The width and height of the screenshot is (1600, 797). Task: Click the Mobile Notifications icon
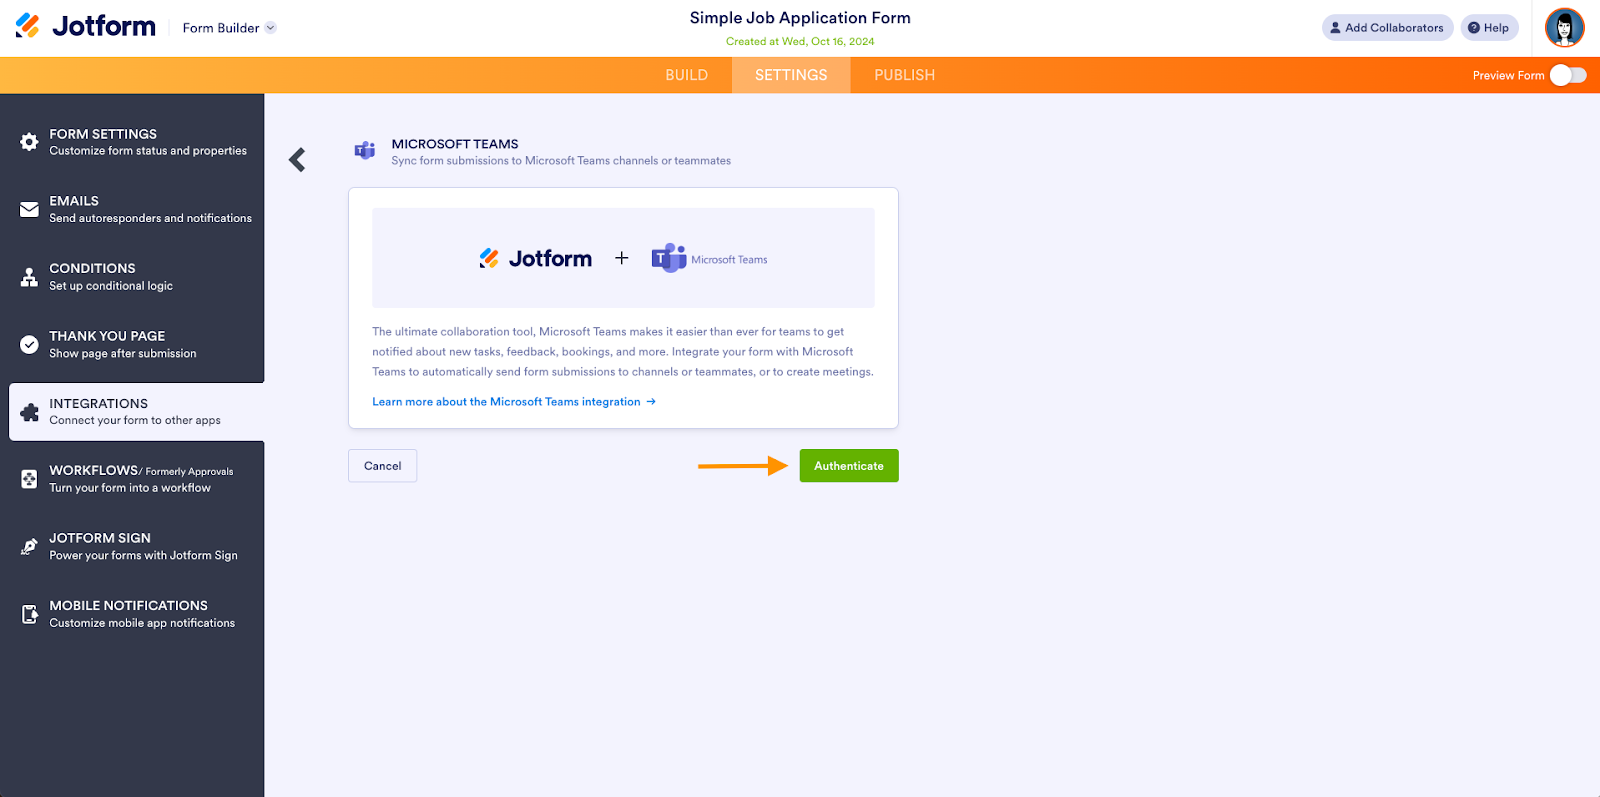(x=29, y=614)
